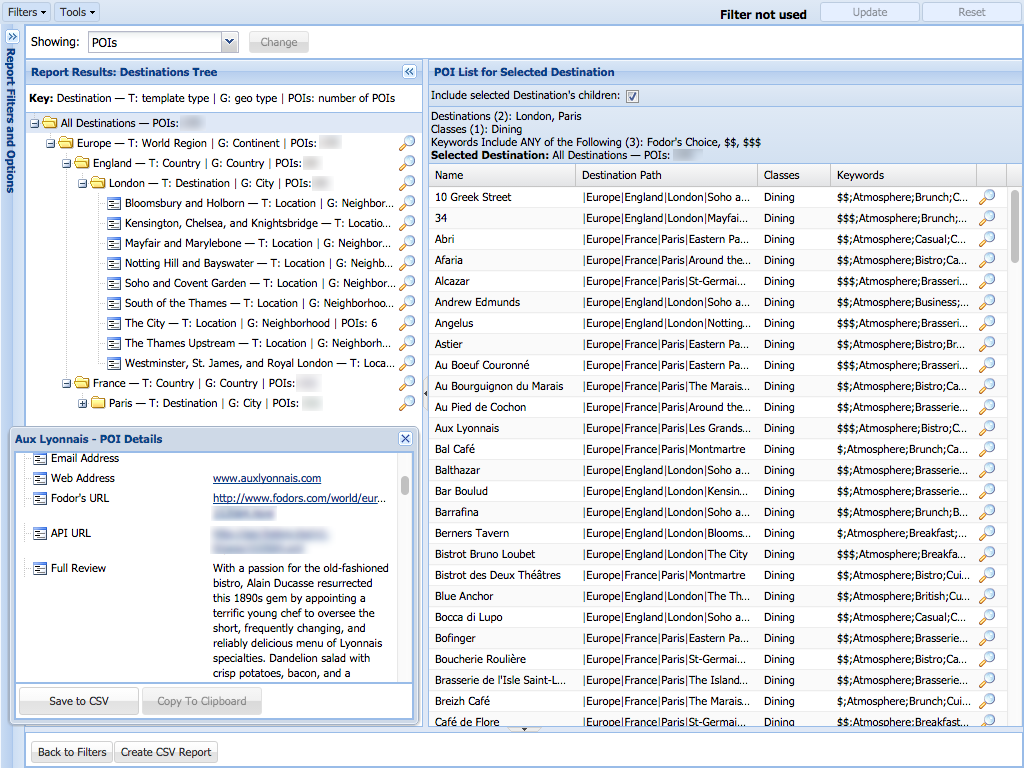This screenshot has height=768, width=1024.
Task: Click the Reset filter button
Action: click(x=972, y=12)
